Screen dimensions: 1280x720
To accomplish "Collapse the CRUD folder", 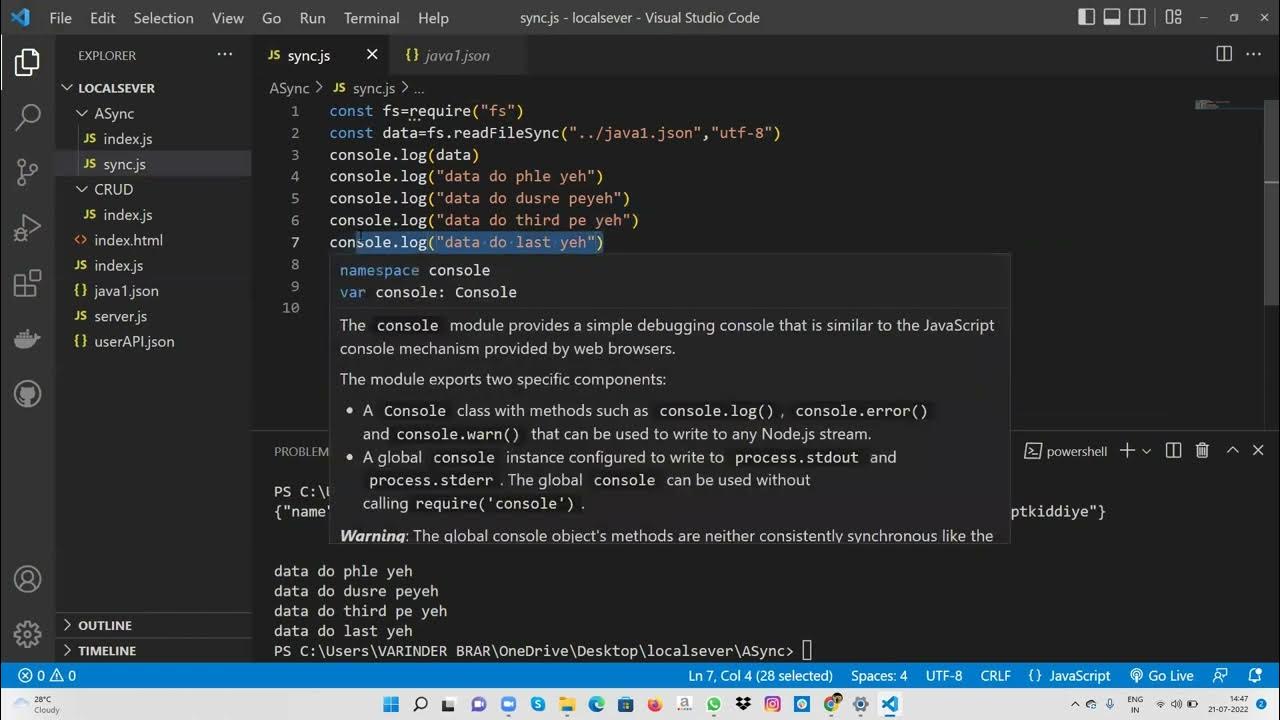I will coord(153,189).
